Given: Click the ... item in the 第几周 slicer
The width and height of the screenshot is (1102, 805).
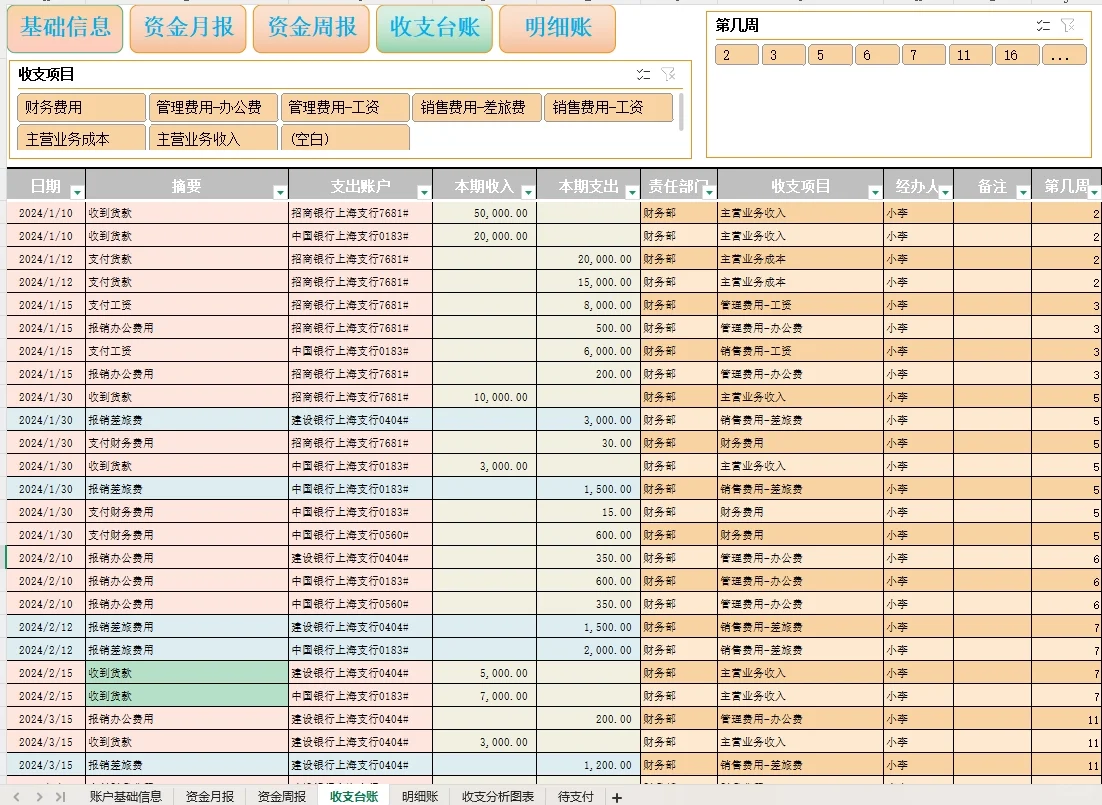Looking at the screenshot, I should pos(1064,55).
